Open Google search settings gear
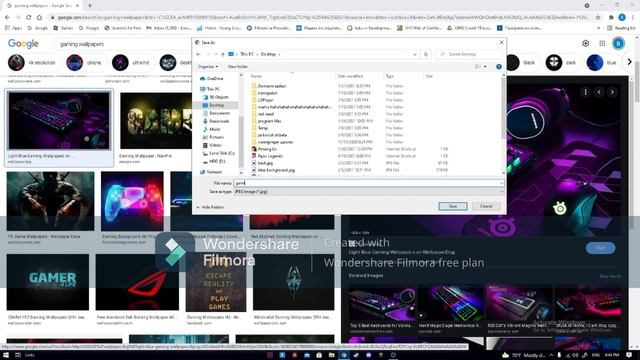Viewport: 640px width, 360px height. [585, 43]
